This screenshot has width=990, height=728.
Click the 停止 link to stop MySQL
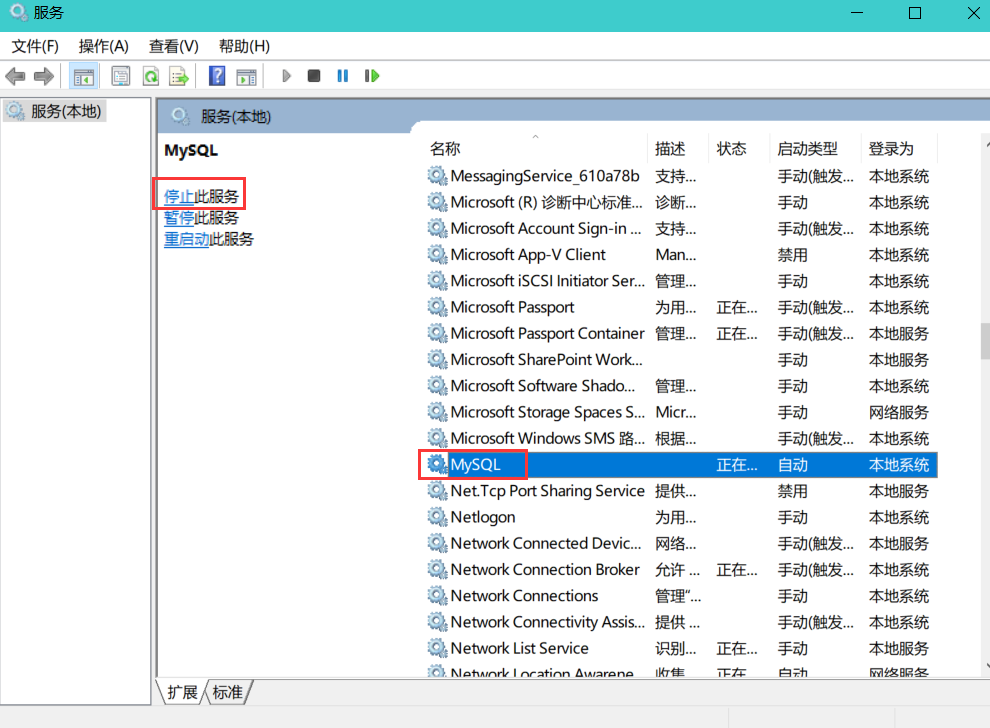[x=179, y=196]
